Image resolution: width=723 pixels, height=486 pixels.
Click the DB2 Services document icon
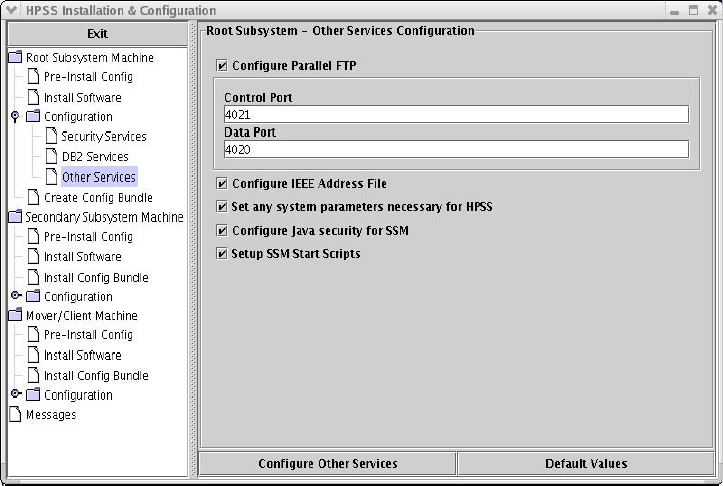(x=52, y=156)
